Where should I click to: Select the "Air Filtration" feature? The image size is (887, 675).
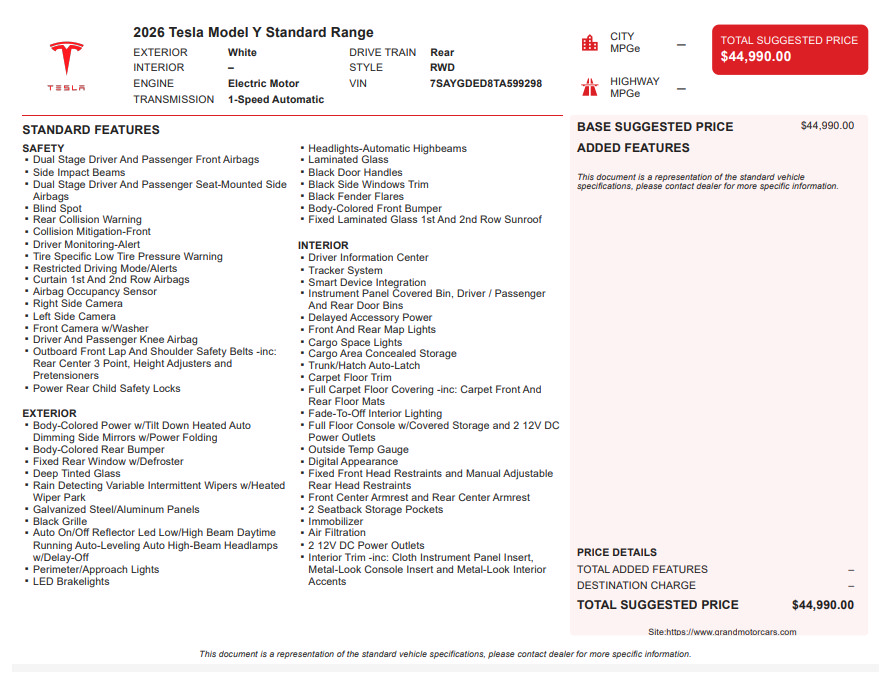(337, 532)
